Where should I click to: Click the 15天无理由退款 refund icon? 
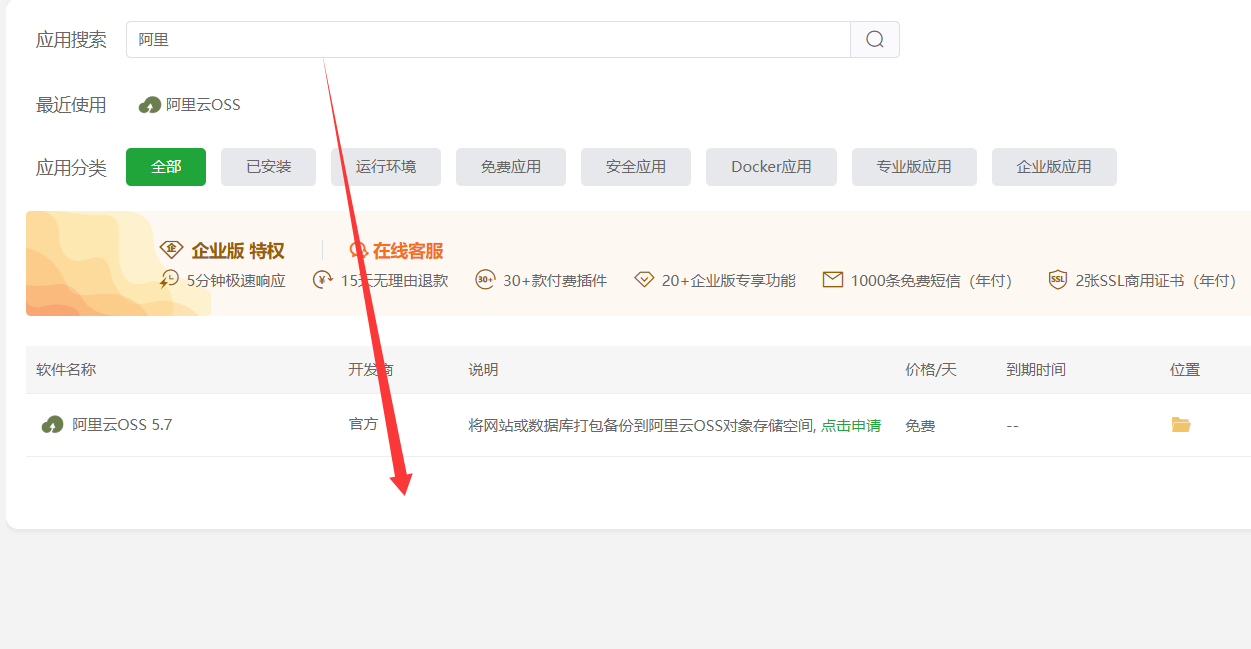(x=322, y=280)
